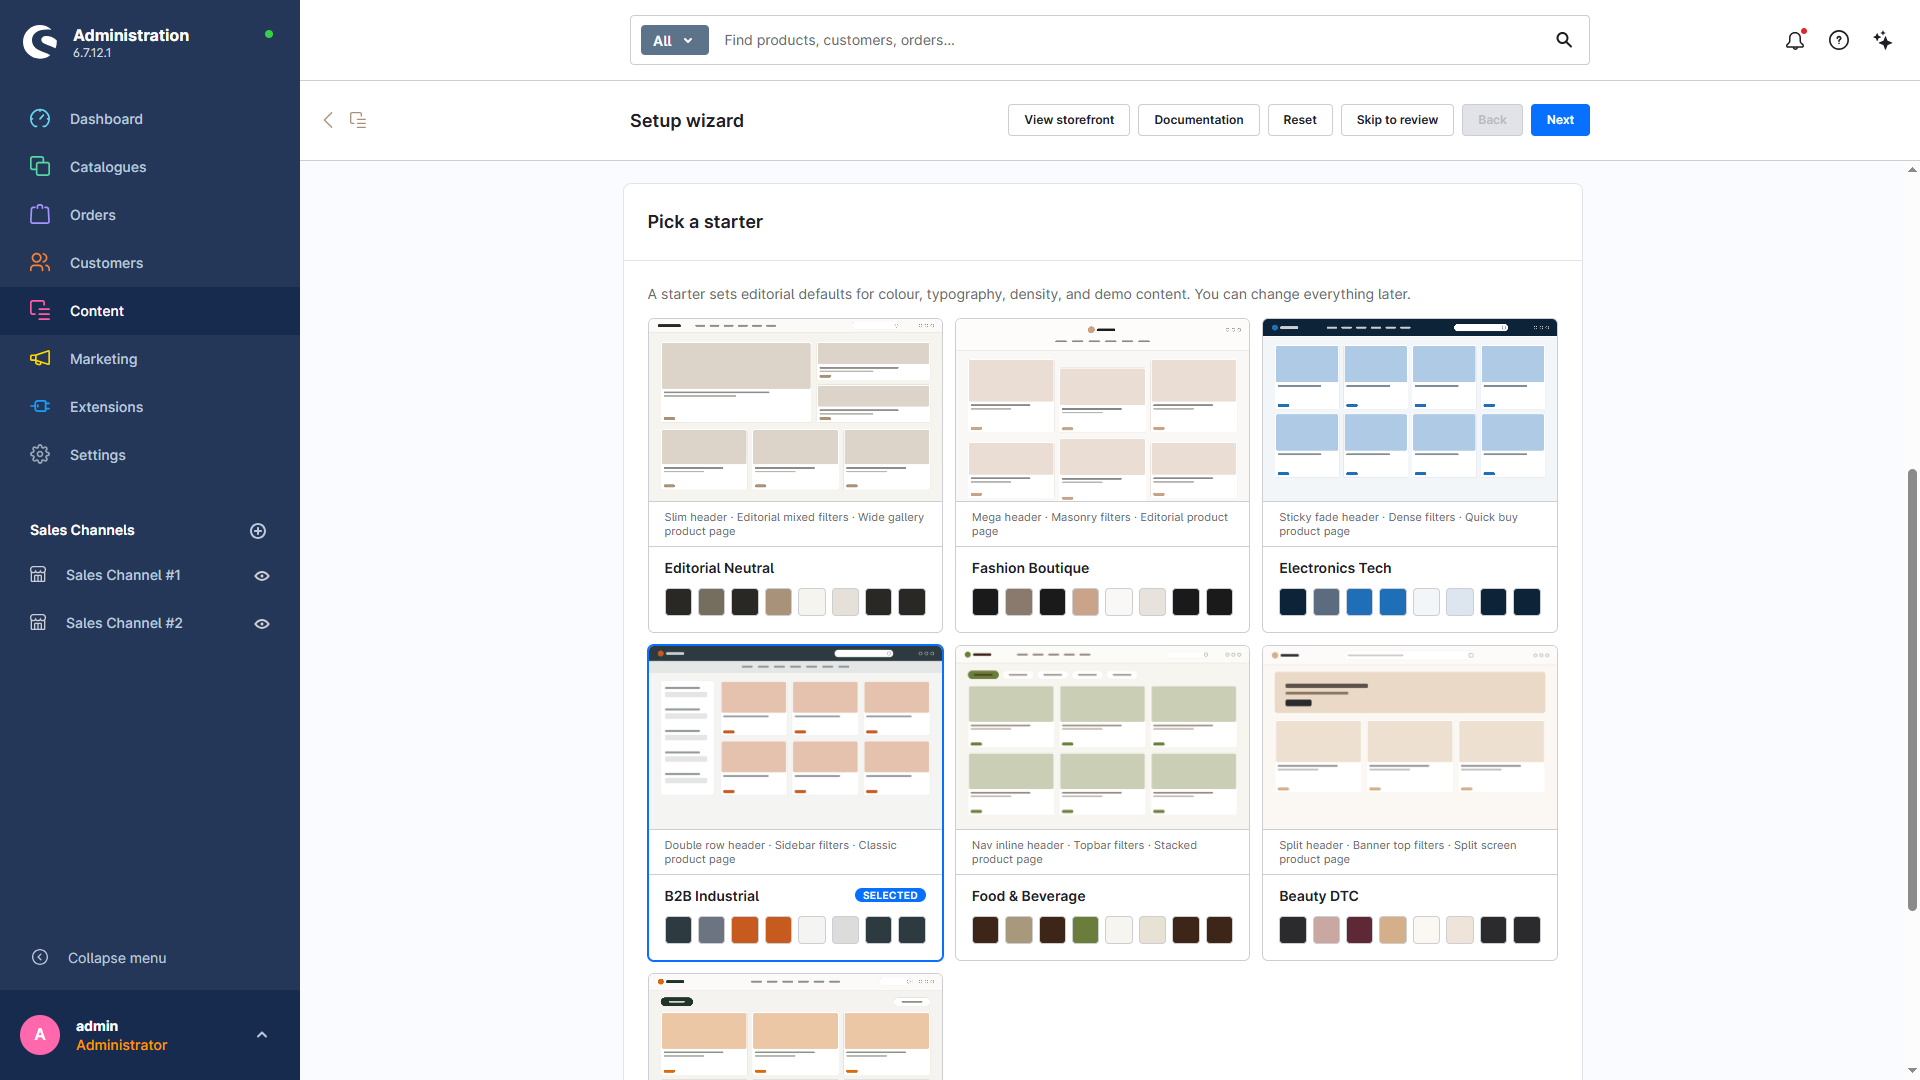Add a new sales channel with plus icon
The image size is (1920, 1080).
pos(258,531)
